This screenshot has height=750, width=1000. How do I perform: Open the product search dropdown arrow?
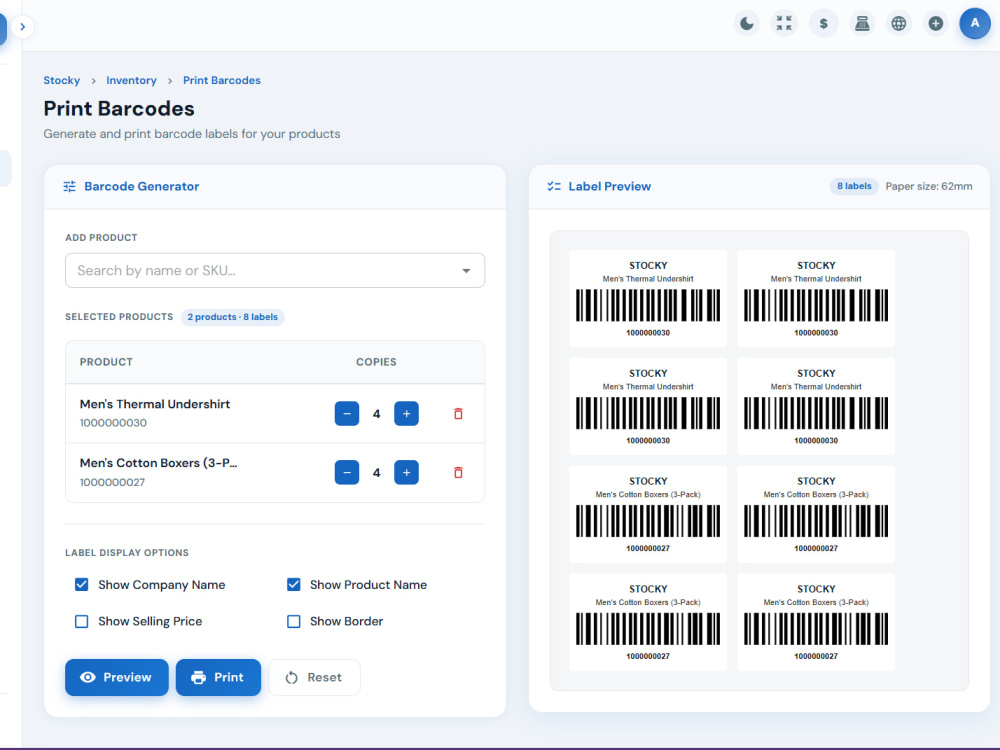coord(466,271)
